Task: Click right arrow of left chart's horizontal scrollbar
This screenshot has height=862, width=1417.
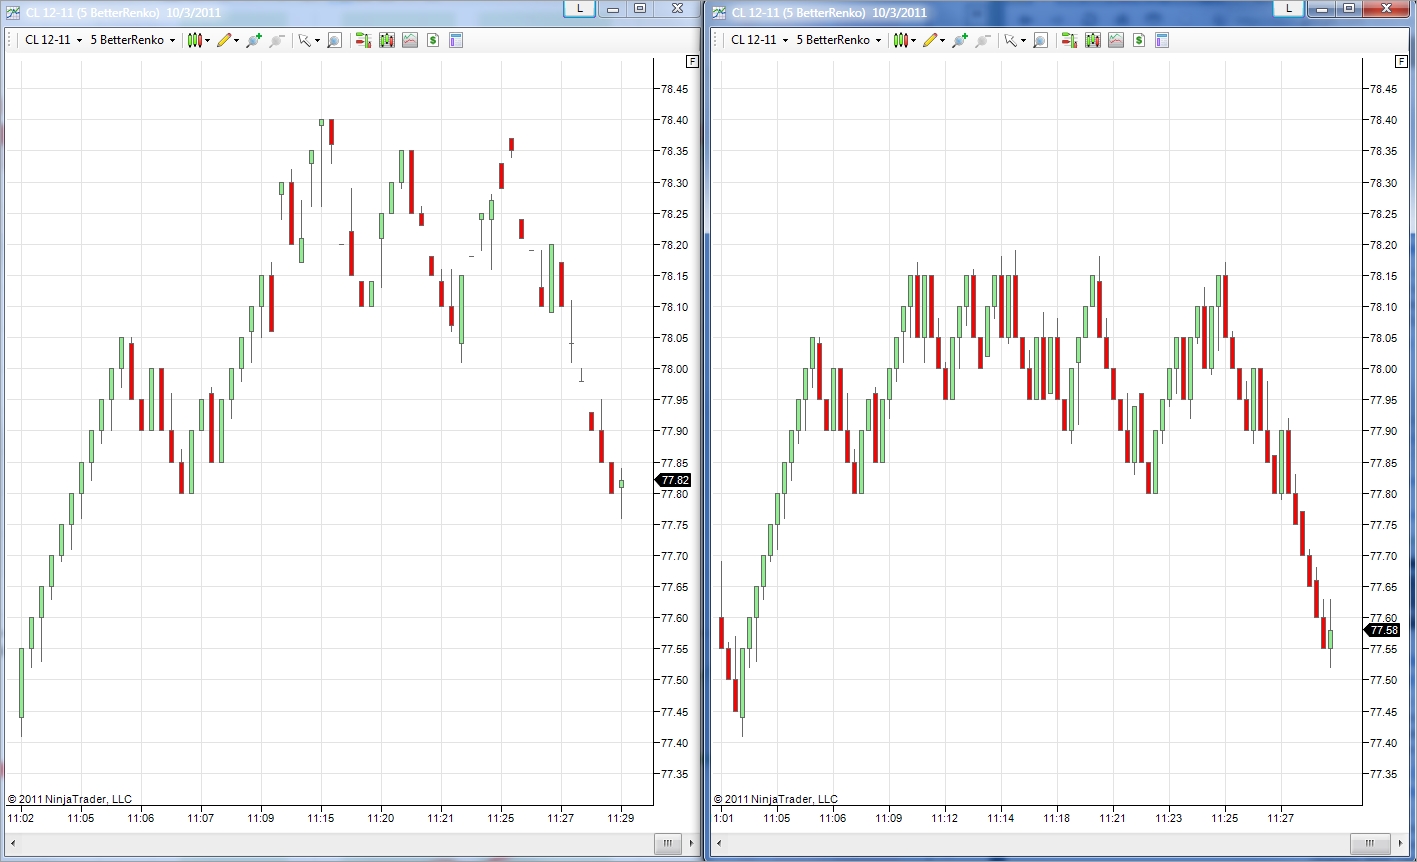Action: (690, 844)
